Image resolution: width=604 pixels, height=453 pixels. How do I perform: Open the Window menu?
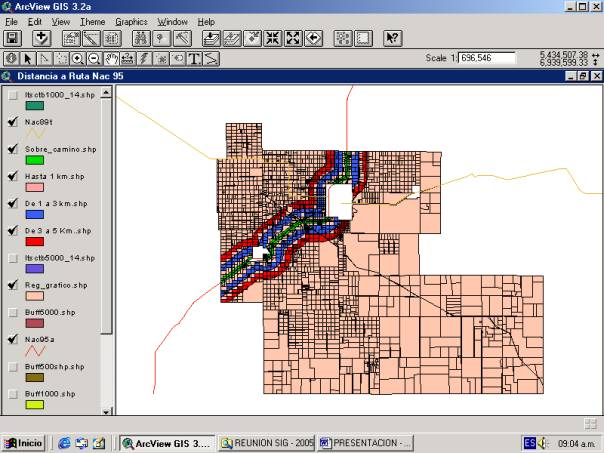(x=172, y=21)
